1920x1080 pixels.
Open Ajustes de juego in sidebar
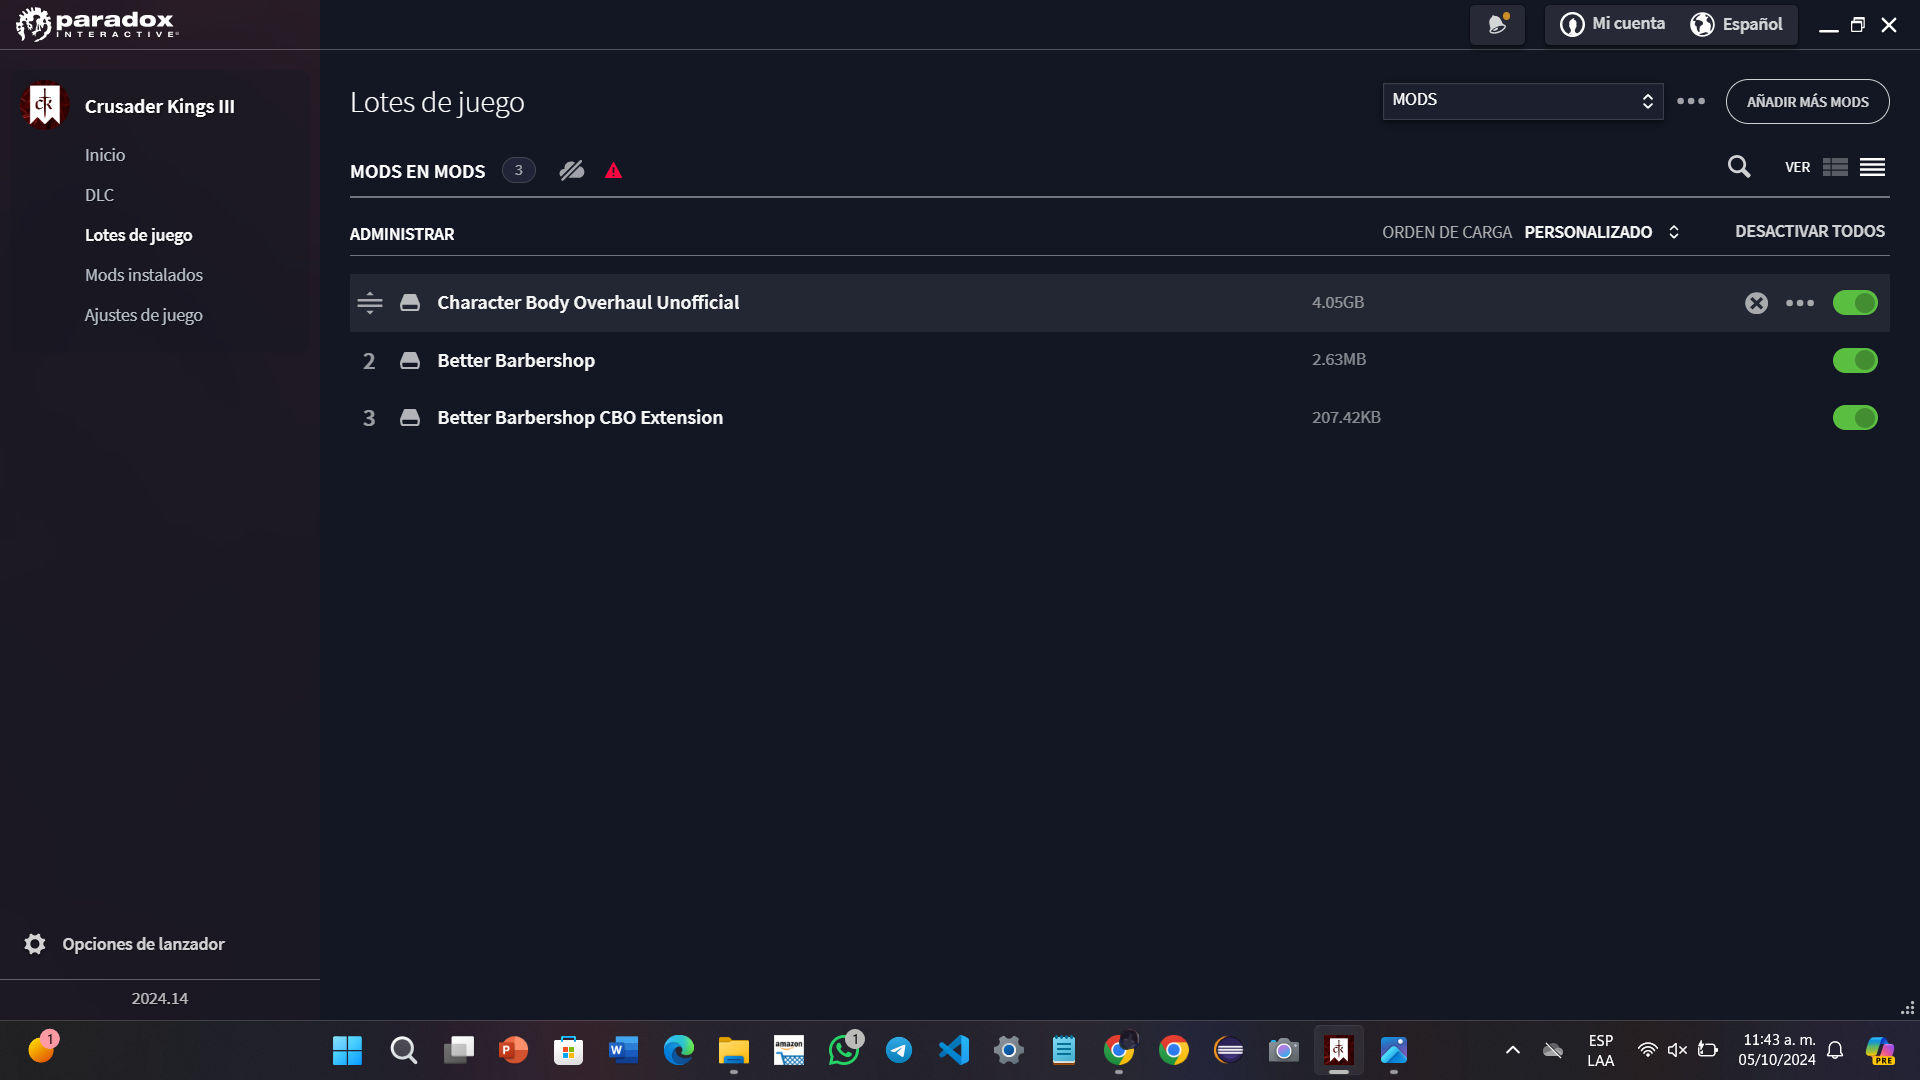[x=143, y=315]
